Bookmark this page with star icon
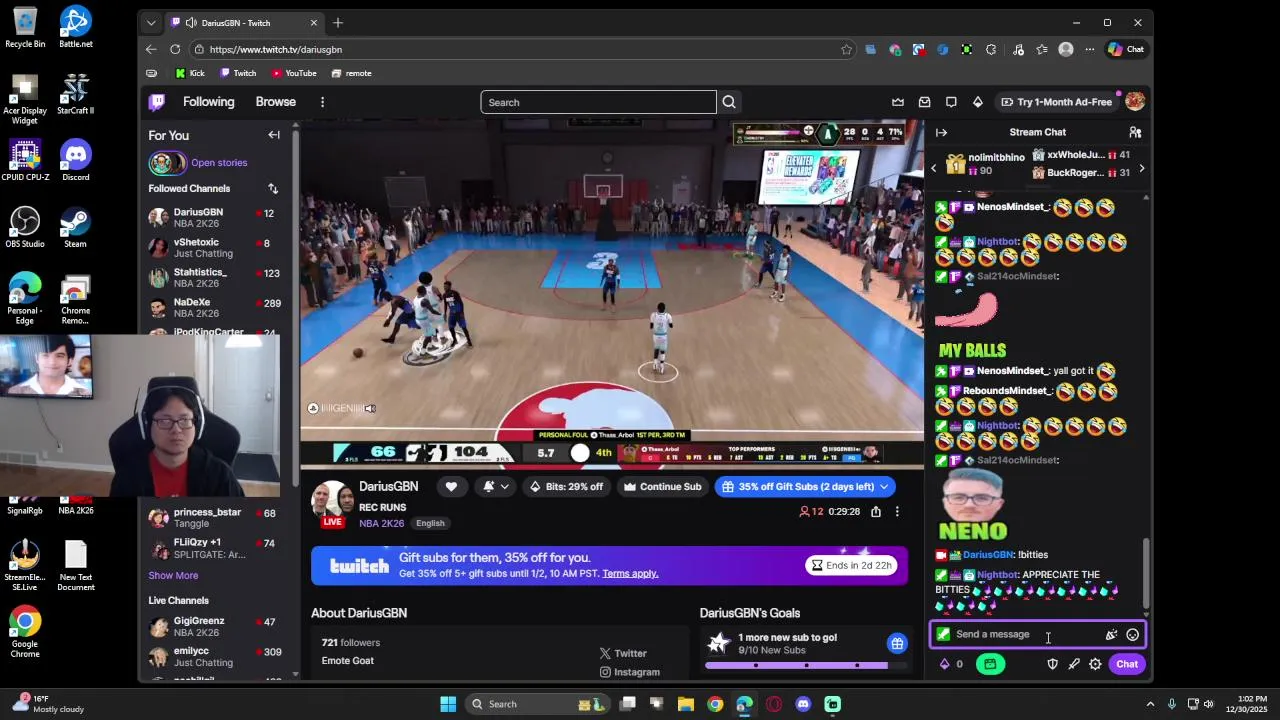This screenshot has height=720, width=1280. click(x=846, y=49)
